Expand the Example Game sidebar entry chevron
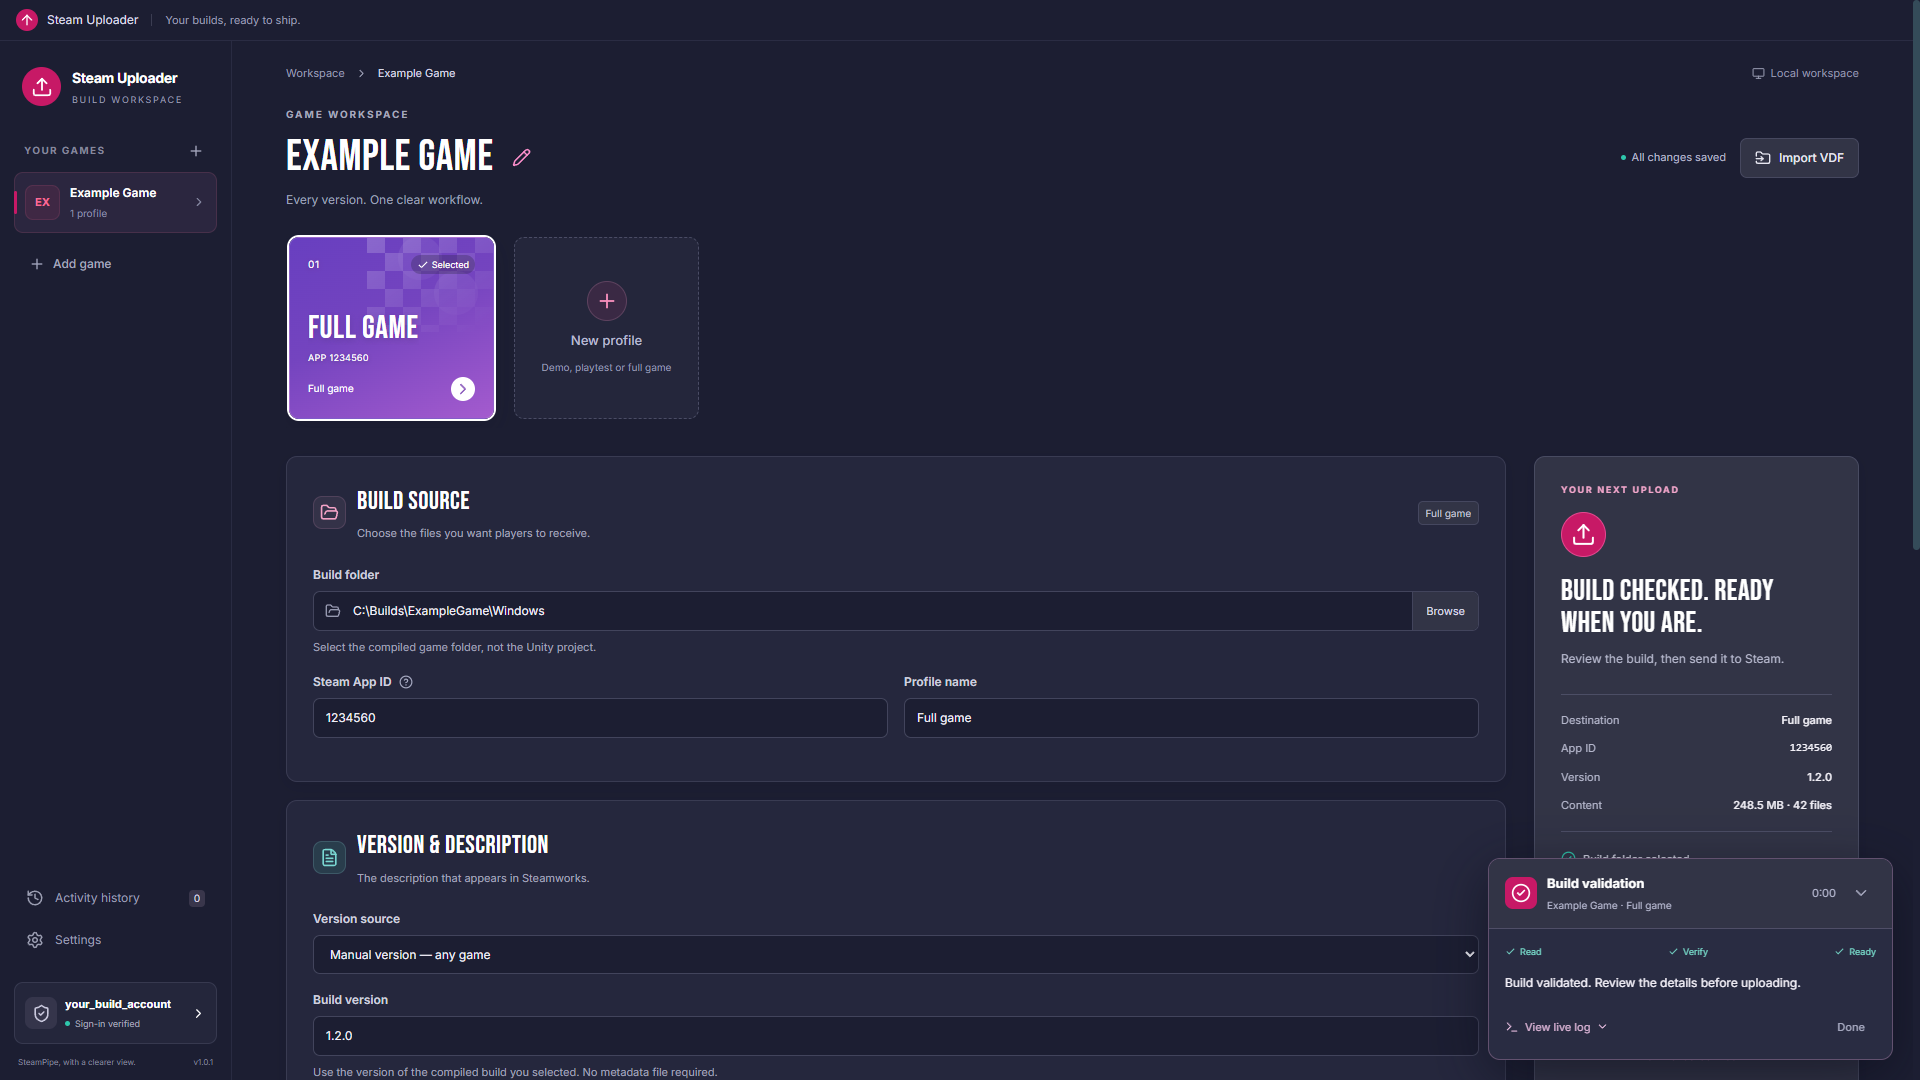The width and height of the screenshot is (1920, 1080). [199, 202]
